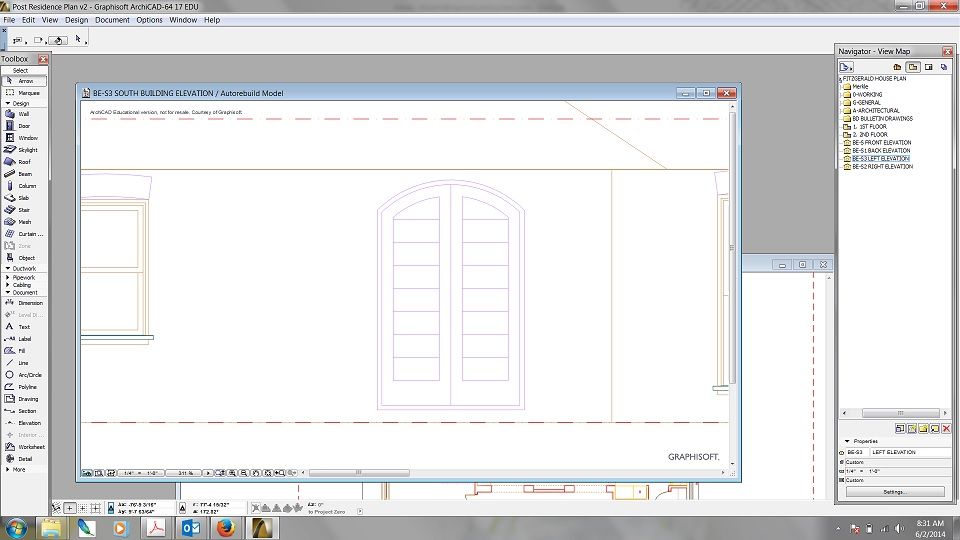Viewport: 960px width, 540px height.
Task: Choose the Drawing tool
Action: click(x=24, y=399)
